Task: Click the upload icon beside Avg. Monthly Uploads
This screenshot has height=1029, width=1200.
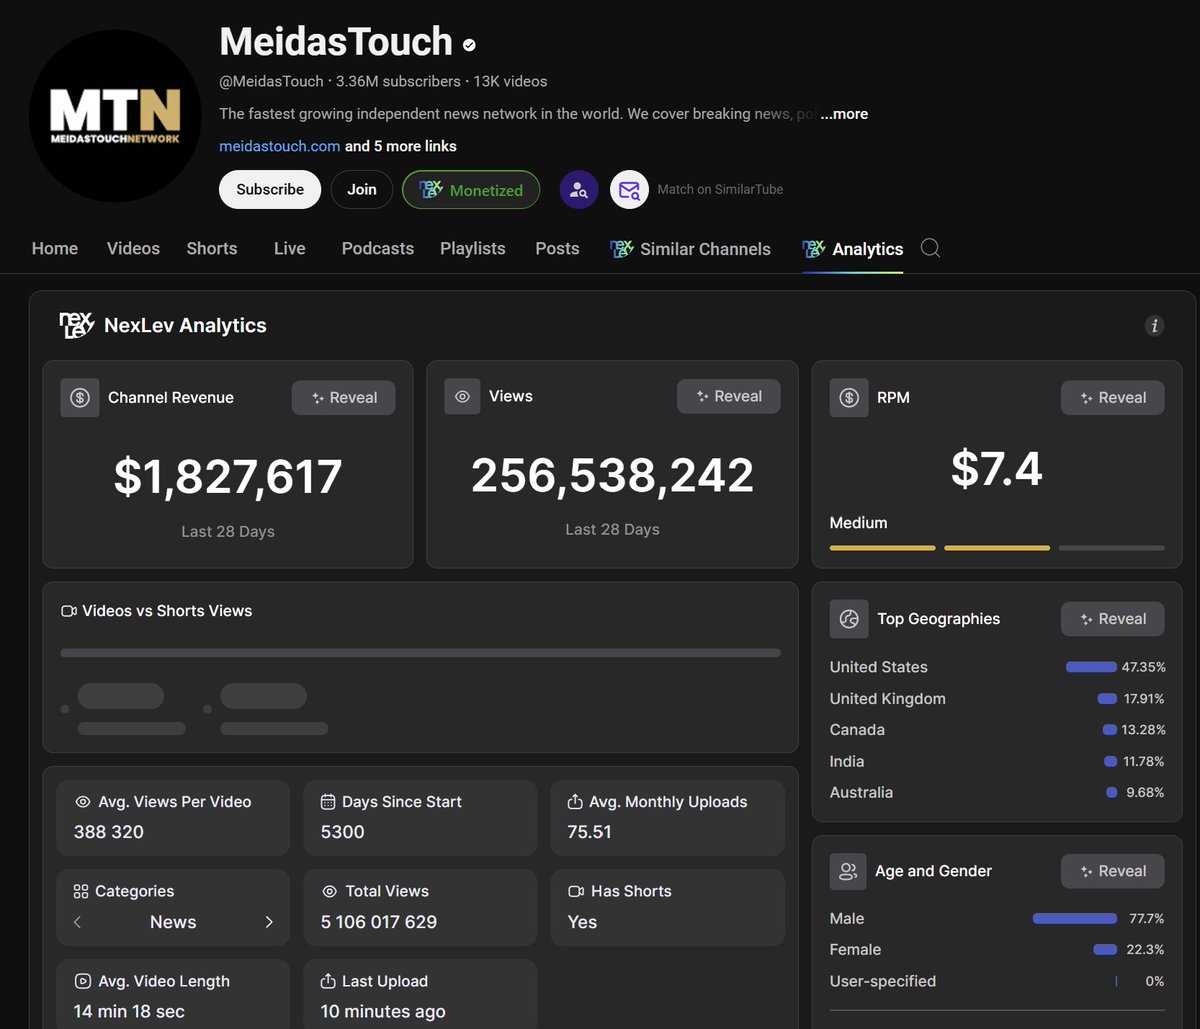Action: (x=575, y=802)
